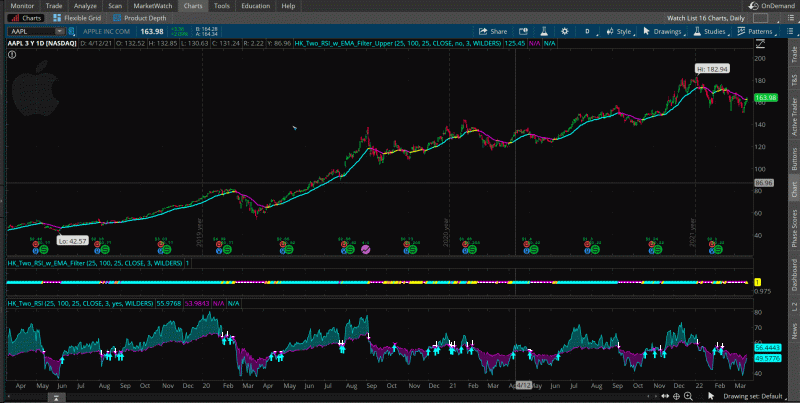Screen dimensions: 800x403
Task: Open the Patterns dropdown menu
Action: pyautogui.click(x=755, y=31)
